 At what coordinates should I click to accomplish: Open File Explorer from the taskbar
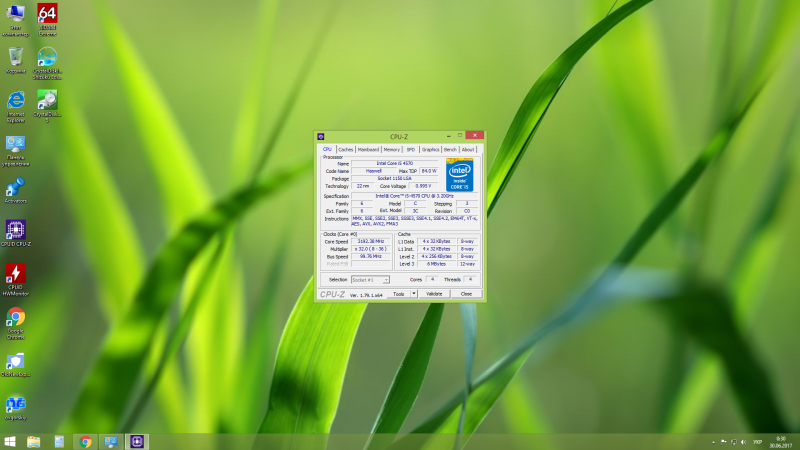tap(34, 441)
